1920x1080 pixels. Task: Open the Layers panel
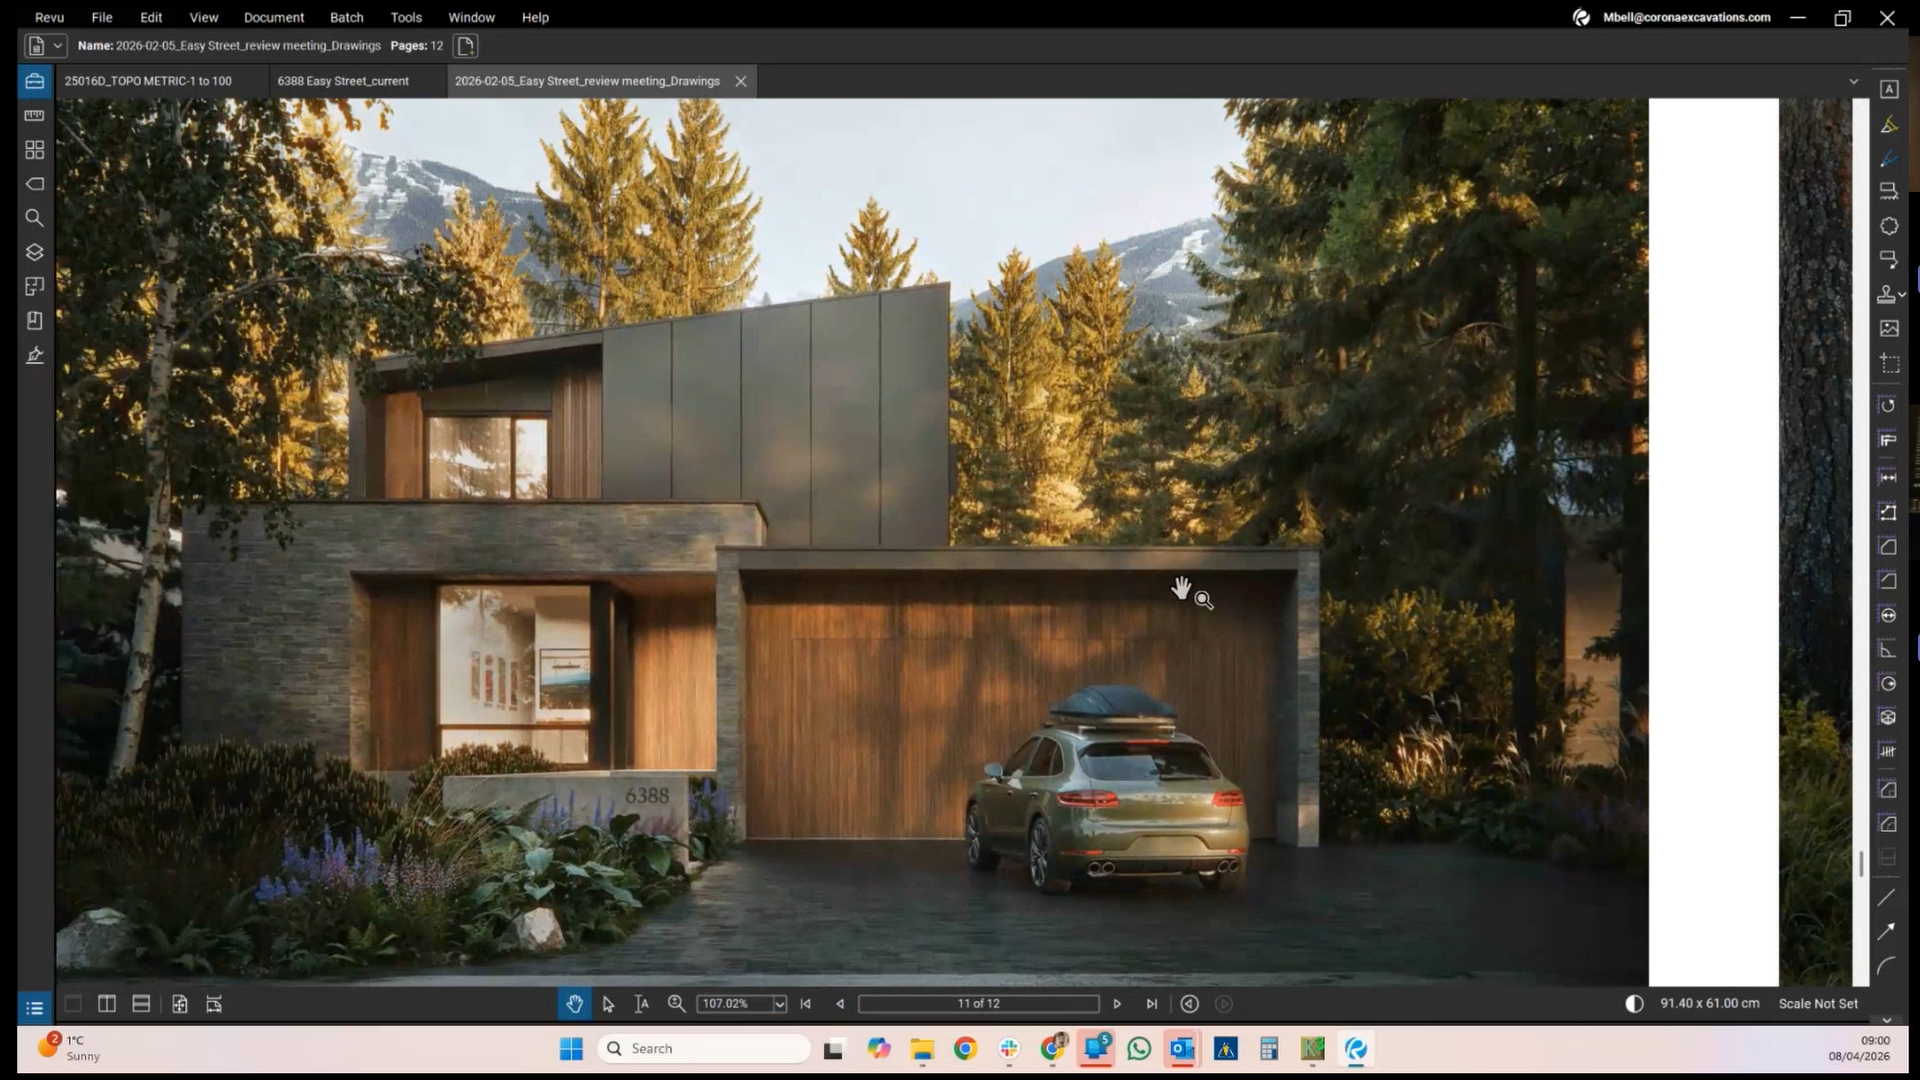(34, 252)
